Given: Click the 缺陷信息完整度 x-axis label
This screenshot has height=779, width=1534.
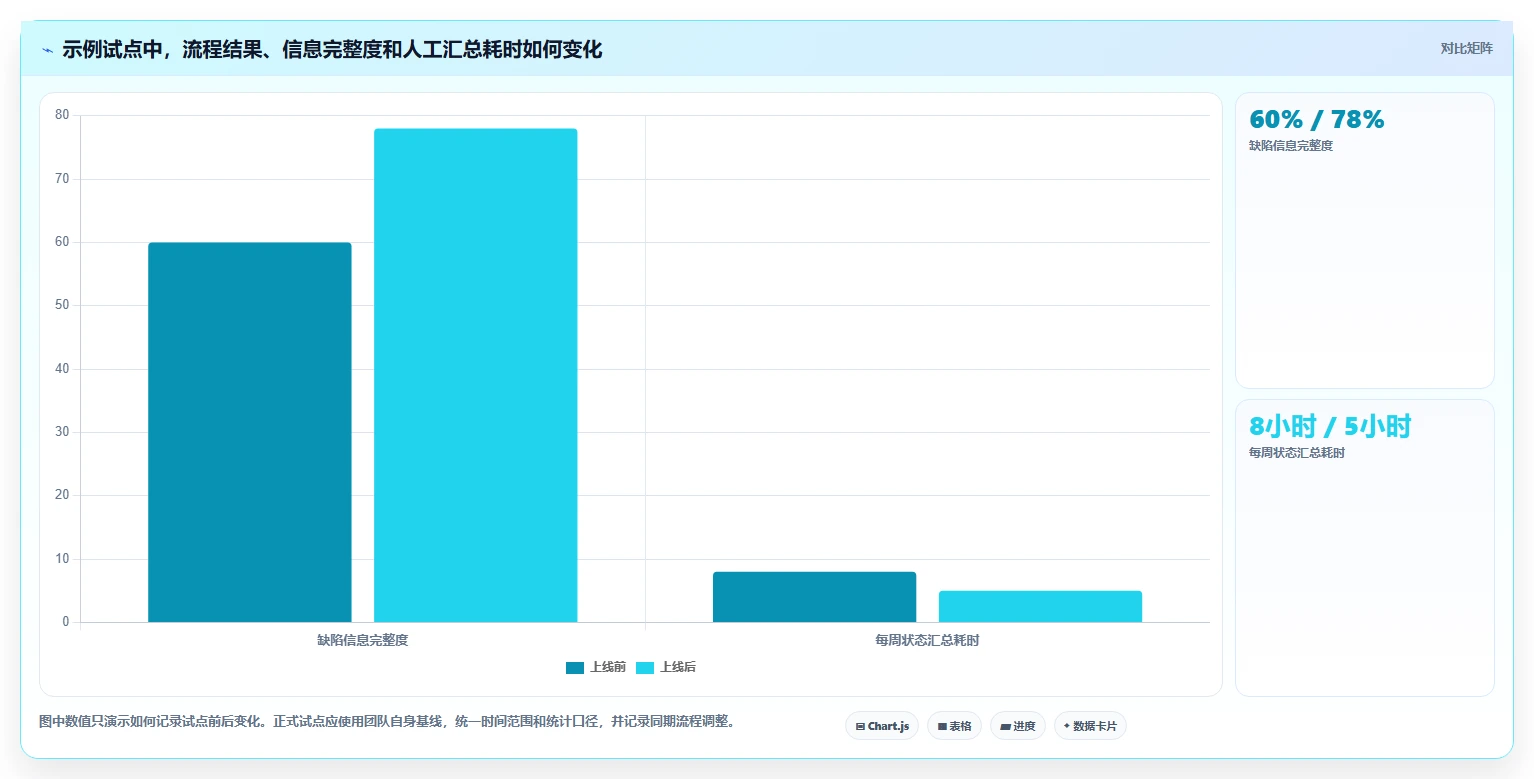Looking at the screenshot, I should pos(363,640).
